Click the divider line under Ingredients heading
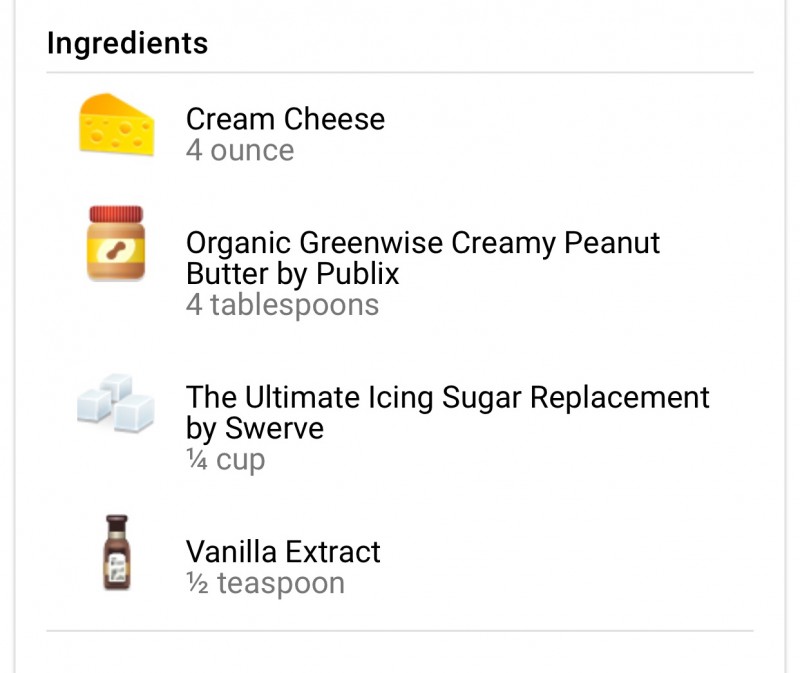The image size is (800, 673). (400, 72)
